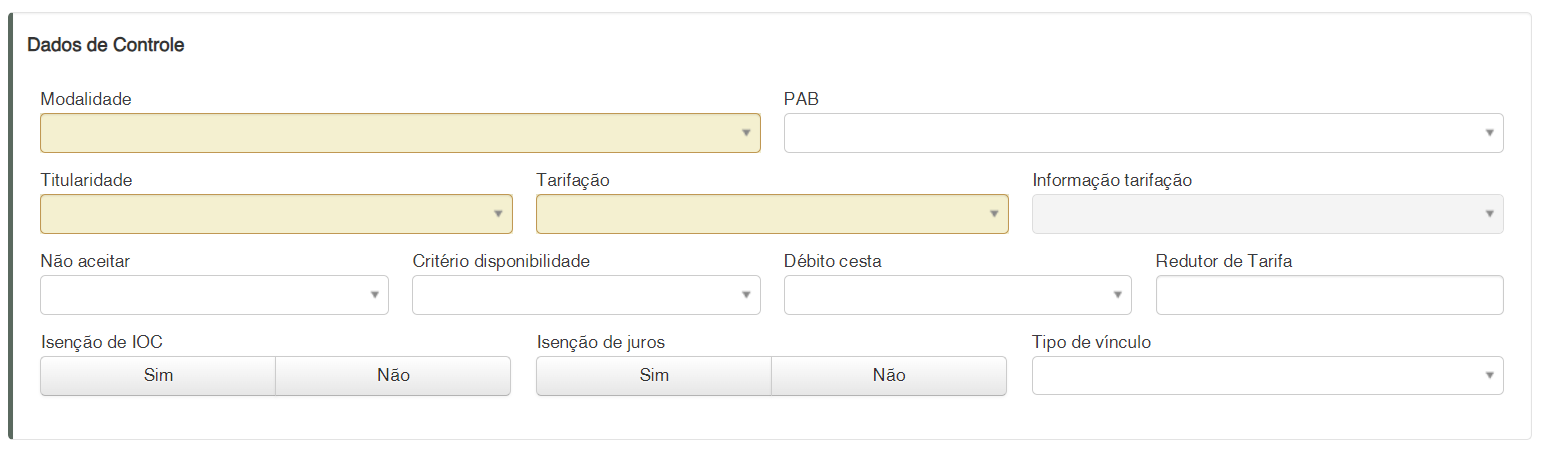
Task: Expand the Débito cesta dropdown
Action: (x=957, y=295)
